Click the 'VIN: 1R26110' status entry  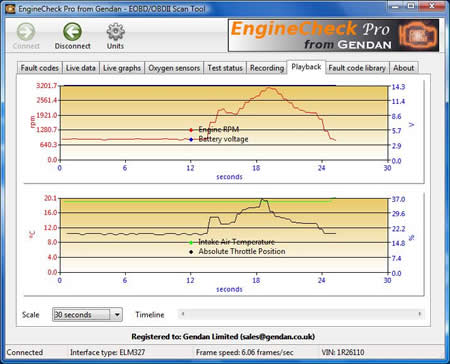(343, 352)
